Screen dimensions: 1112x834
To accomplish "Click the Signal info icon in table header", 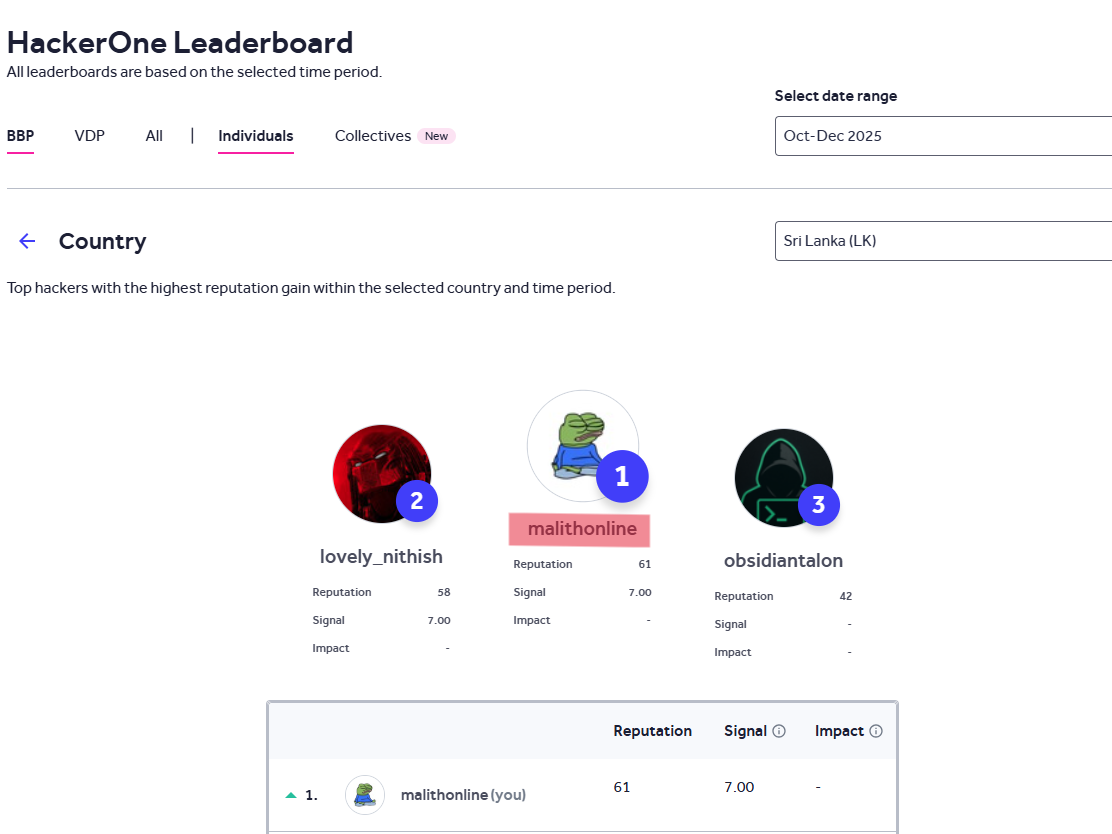I will 778,730.
